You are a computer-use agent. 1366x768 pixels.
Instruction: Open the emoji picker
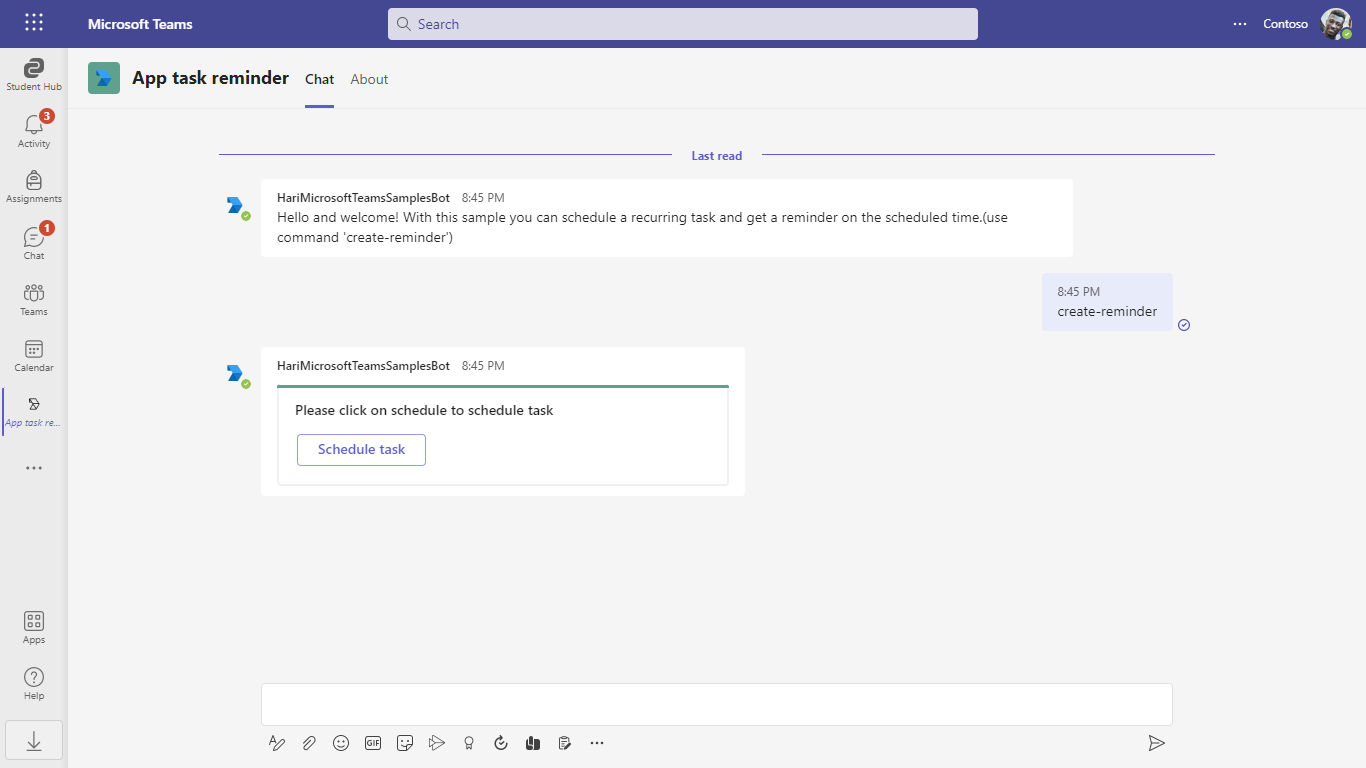tap(341, 743)
